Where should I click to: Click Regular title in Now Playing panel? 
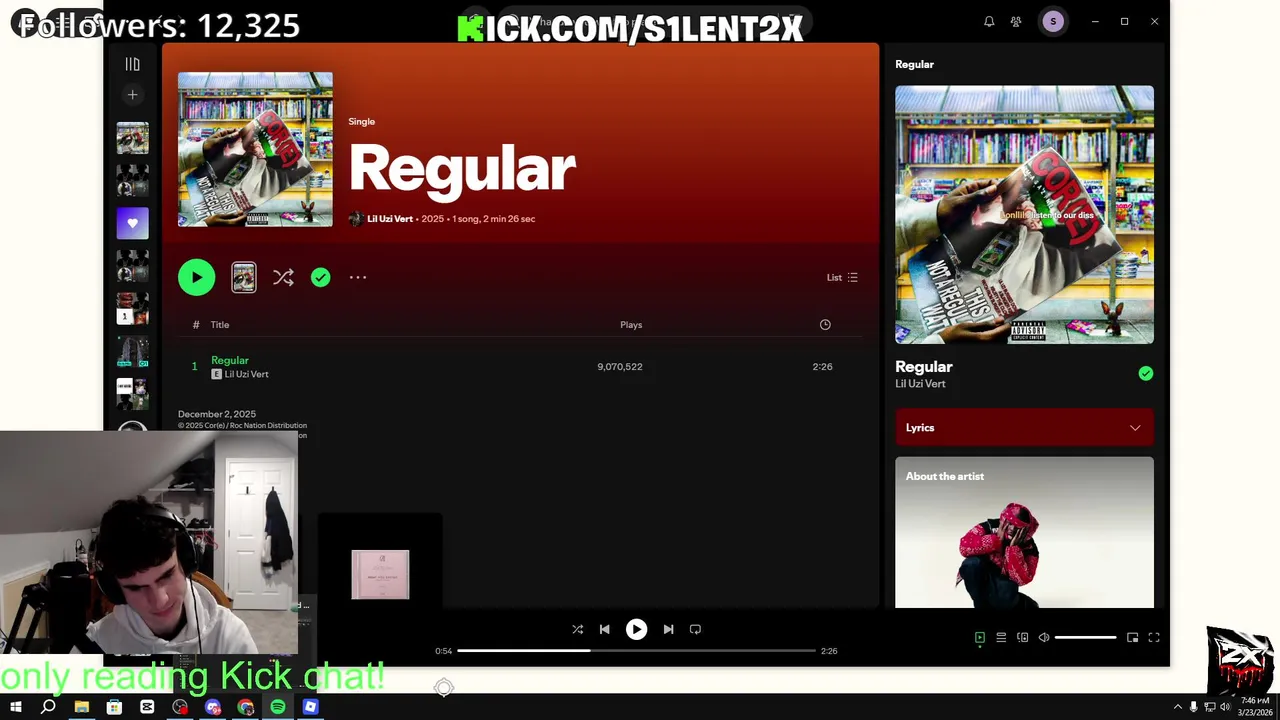click(x=924, y=367)
